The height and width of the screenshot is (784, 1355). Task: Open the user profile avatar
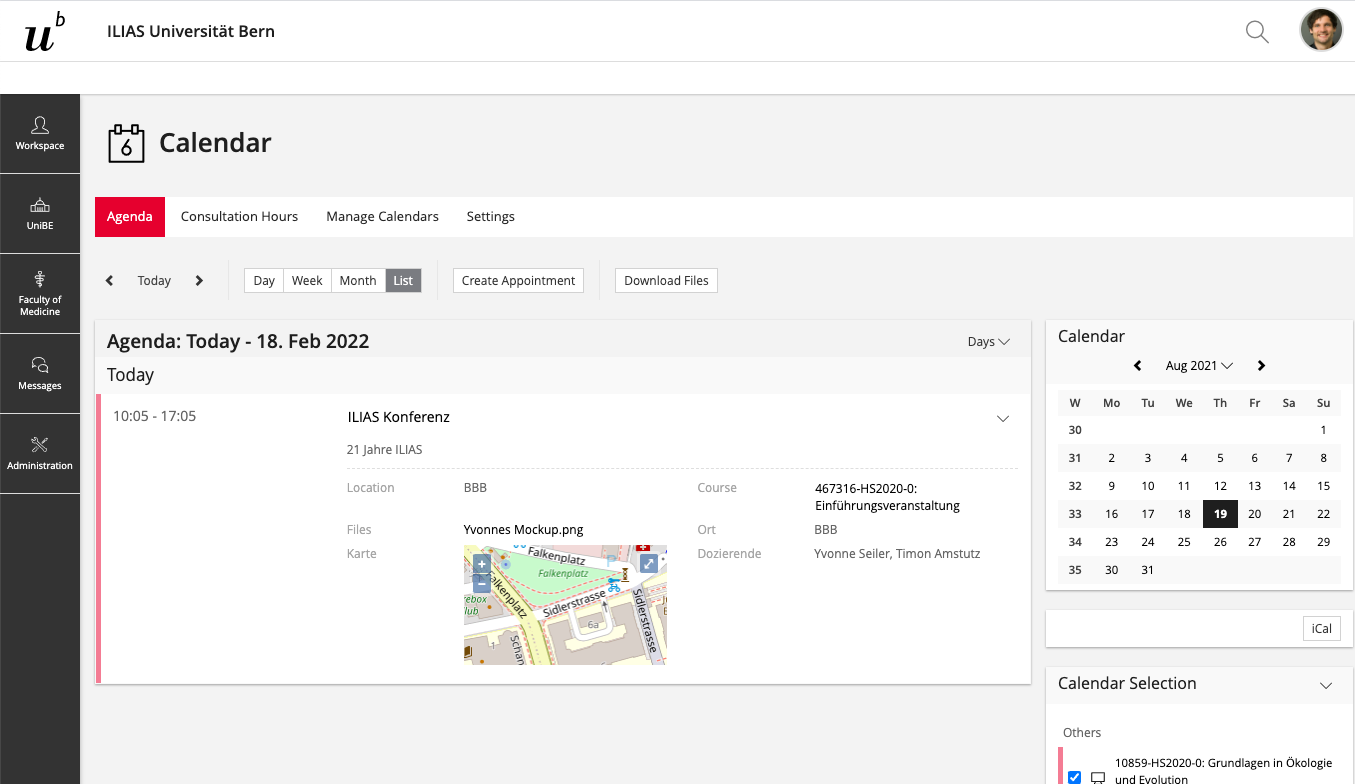click(1321, 31)
